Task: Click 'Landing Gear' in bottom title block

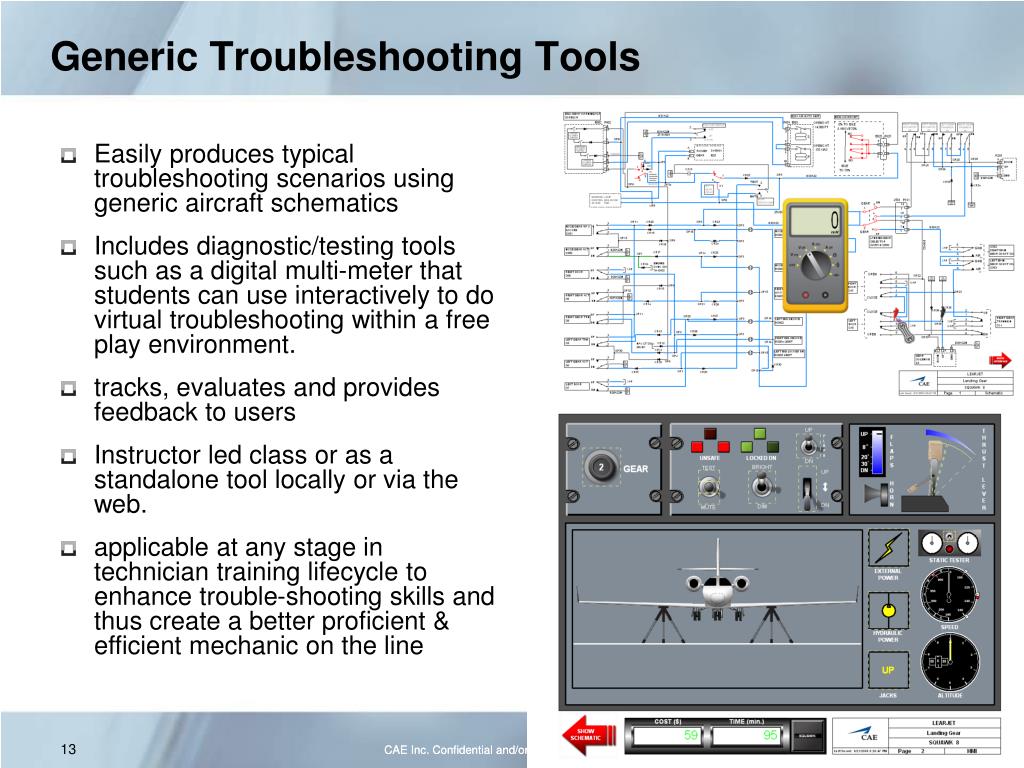Action: [x=943, y=733]
